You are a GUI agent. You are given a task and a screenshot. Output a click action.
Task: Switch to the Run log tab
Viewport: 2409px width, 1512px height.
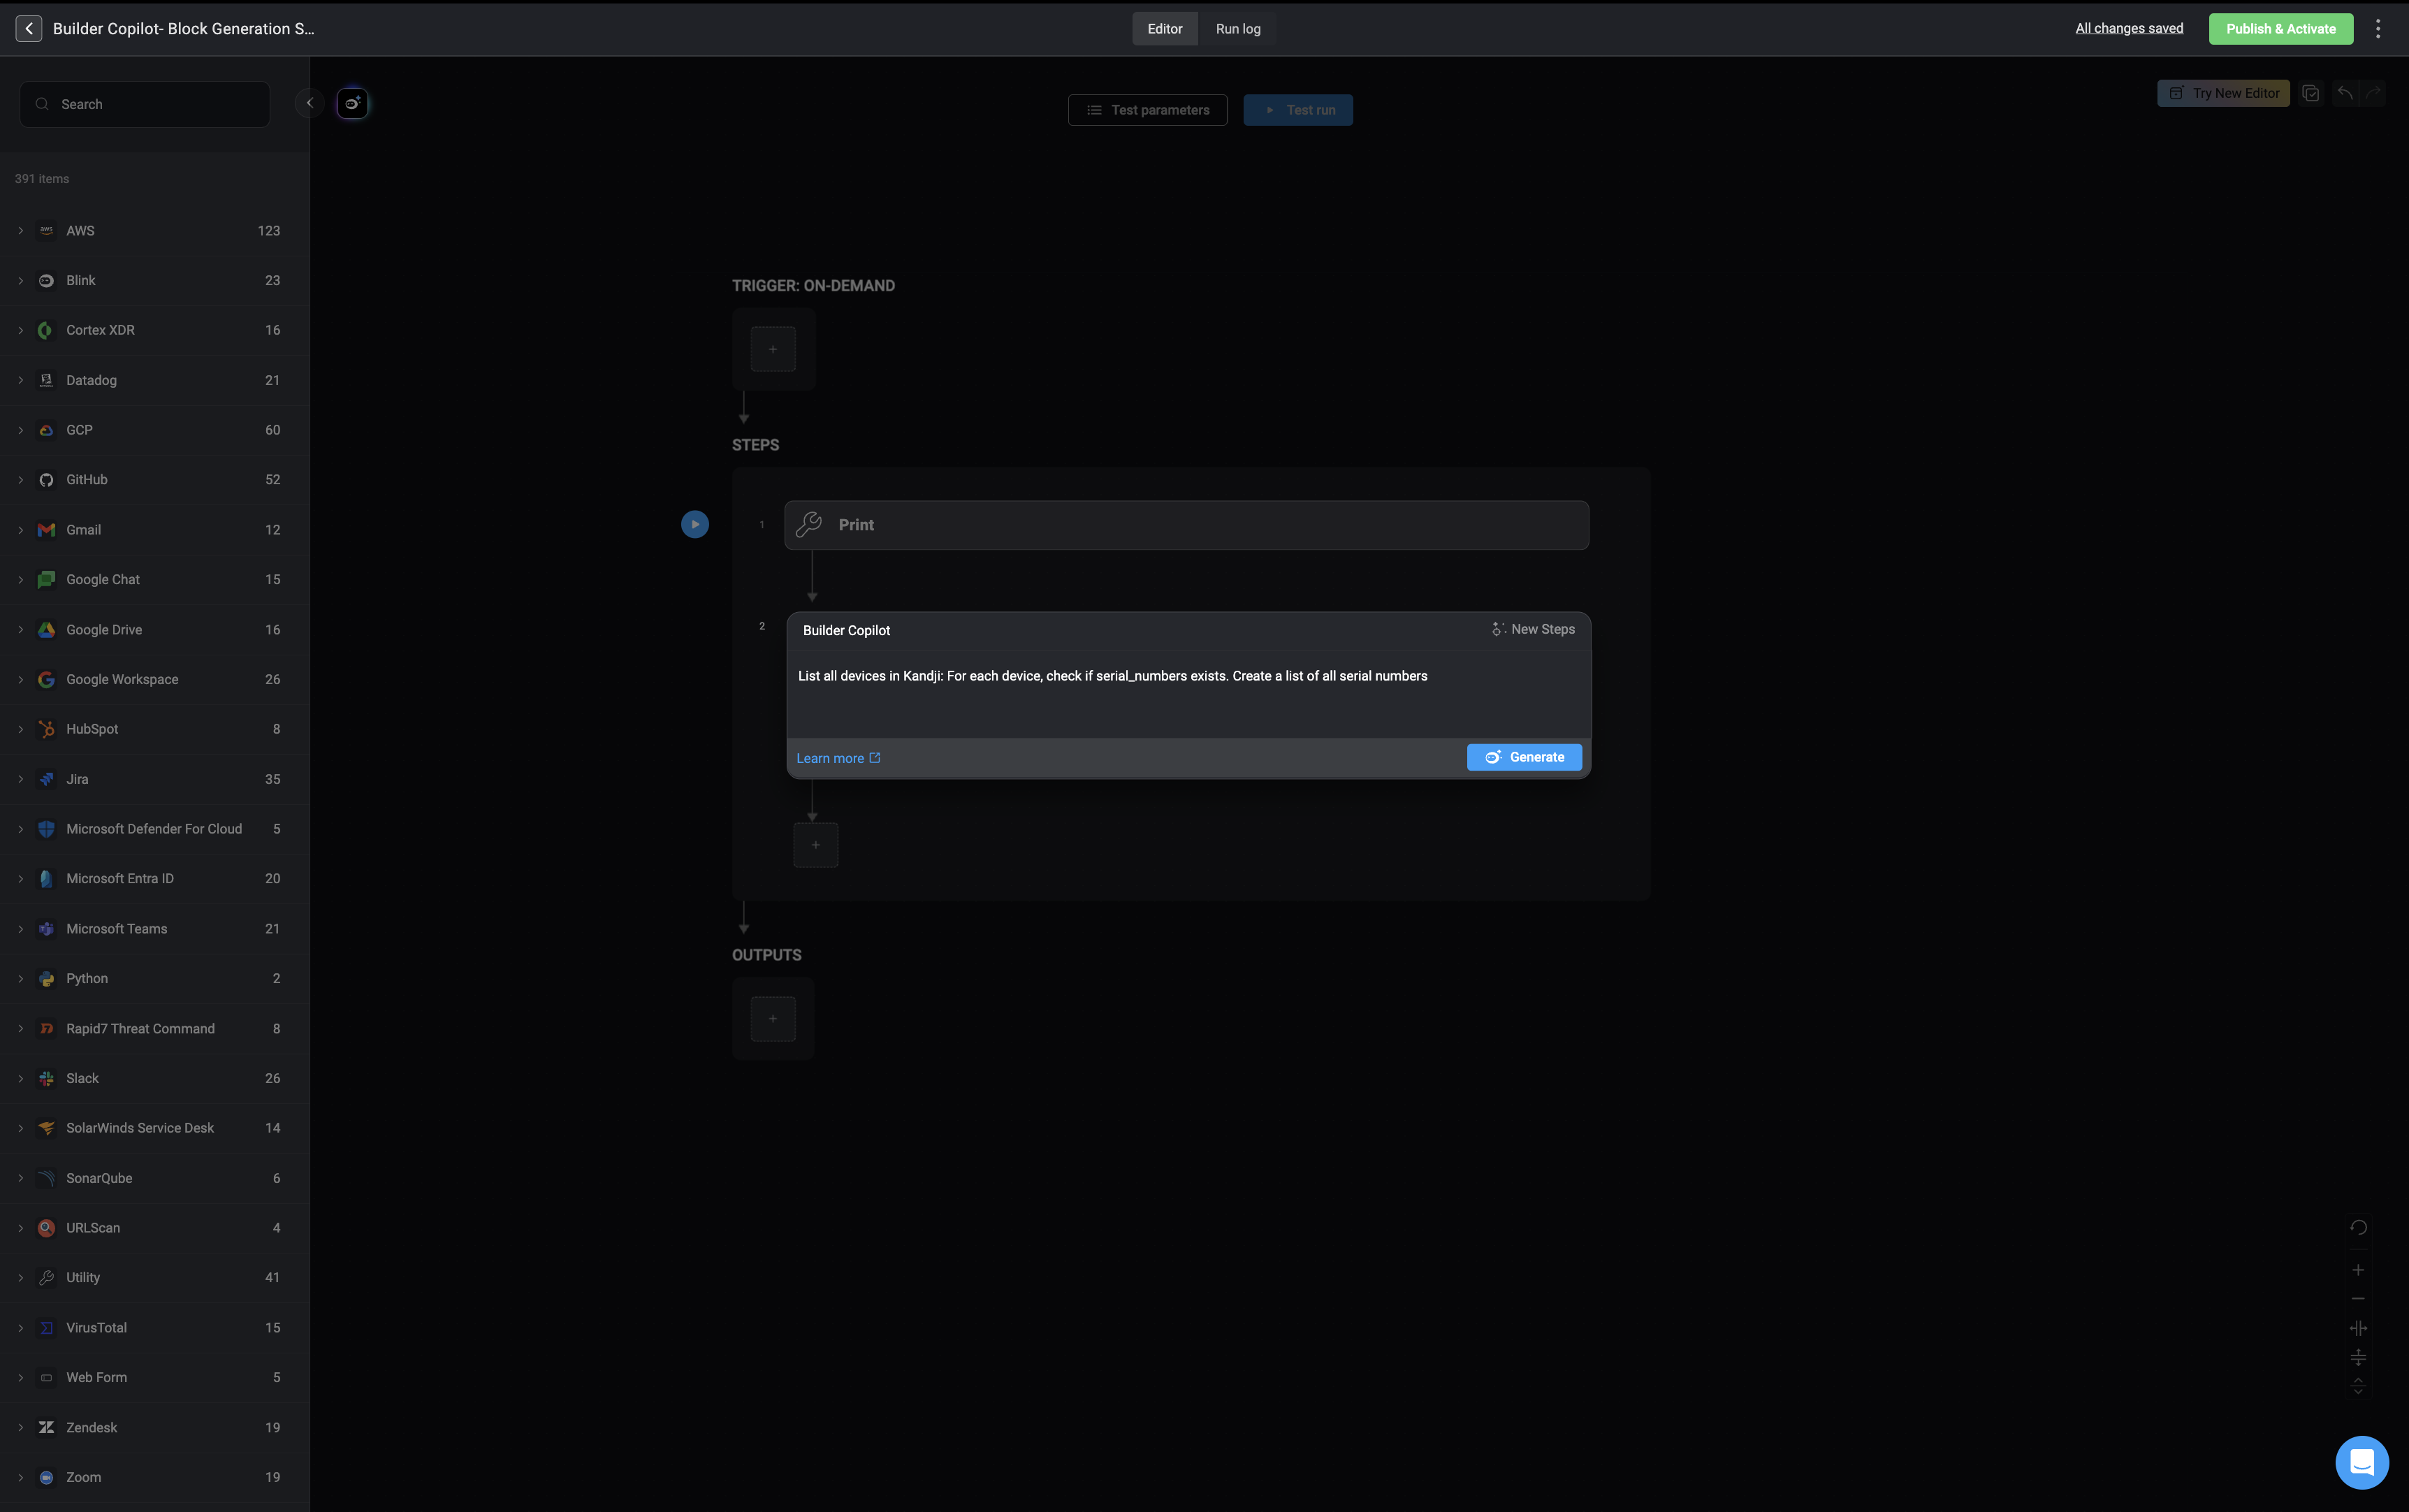1237,28
